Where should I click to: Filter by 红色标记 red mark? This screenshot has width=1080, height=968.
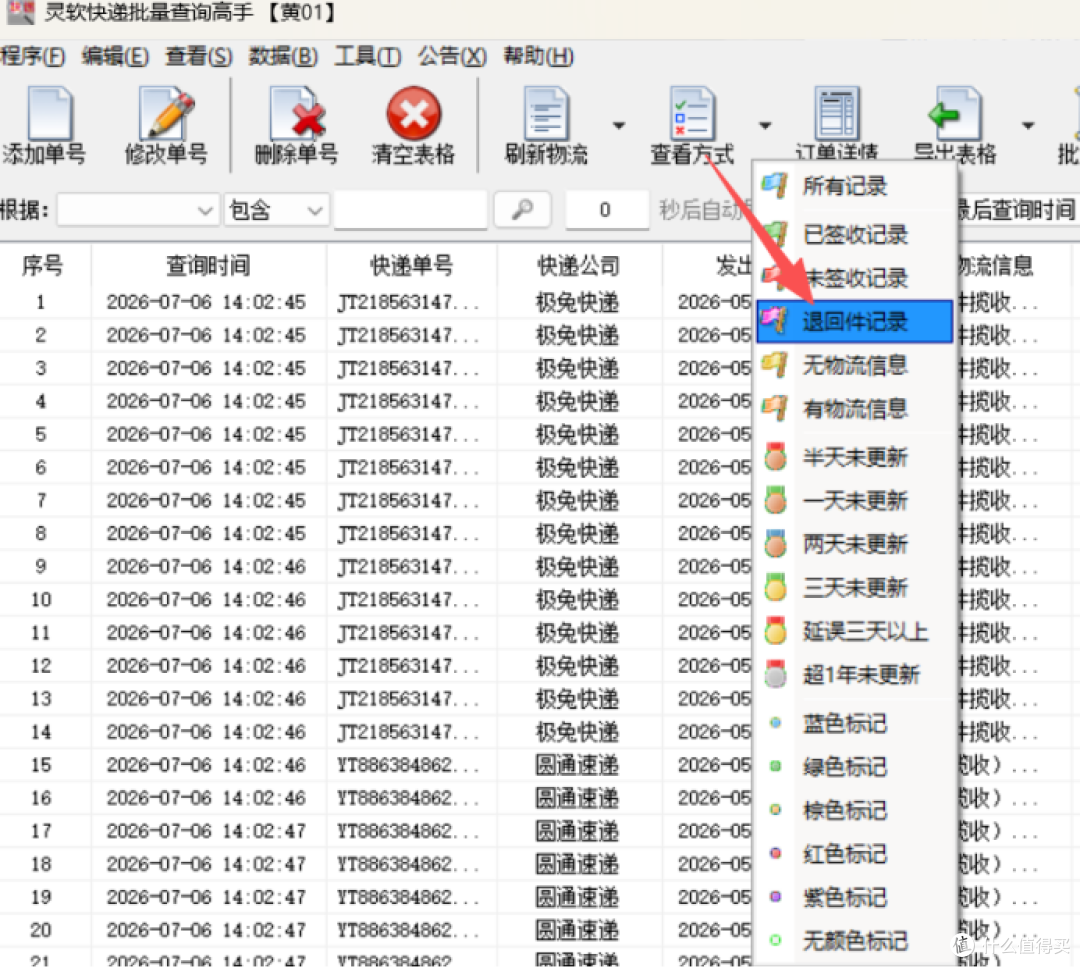(x=855, y=854)
